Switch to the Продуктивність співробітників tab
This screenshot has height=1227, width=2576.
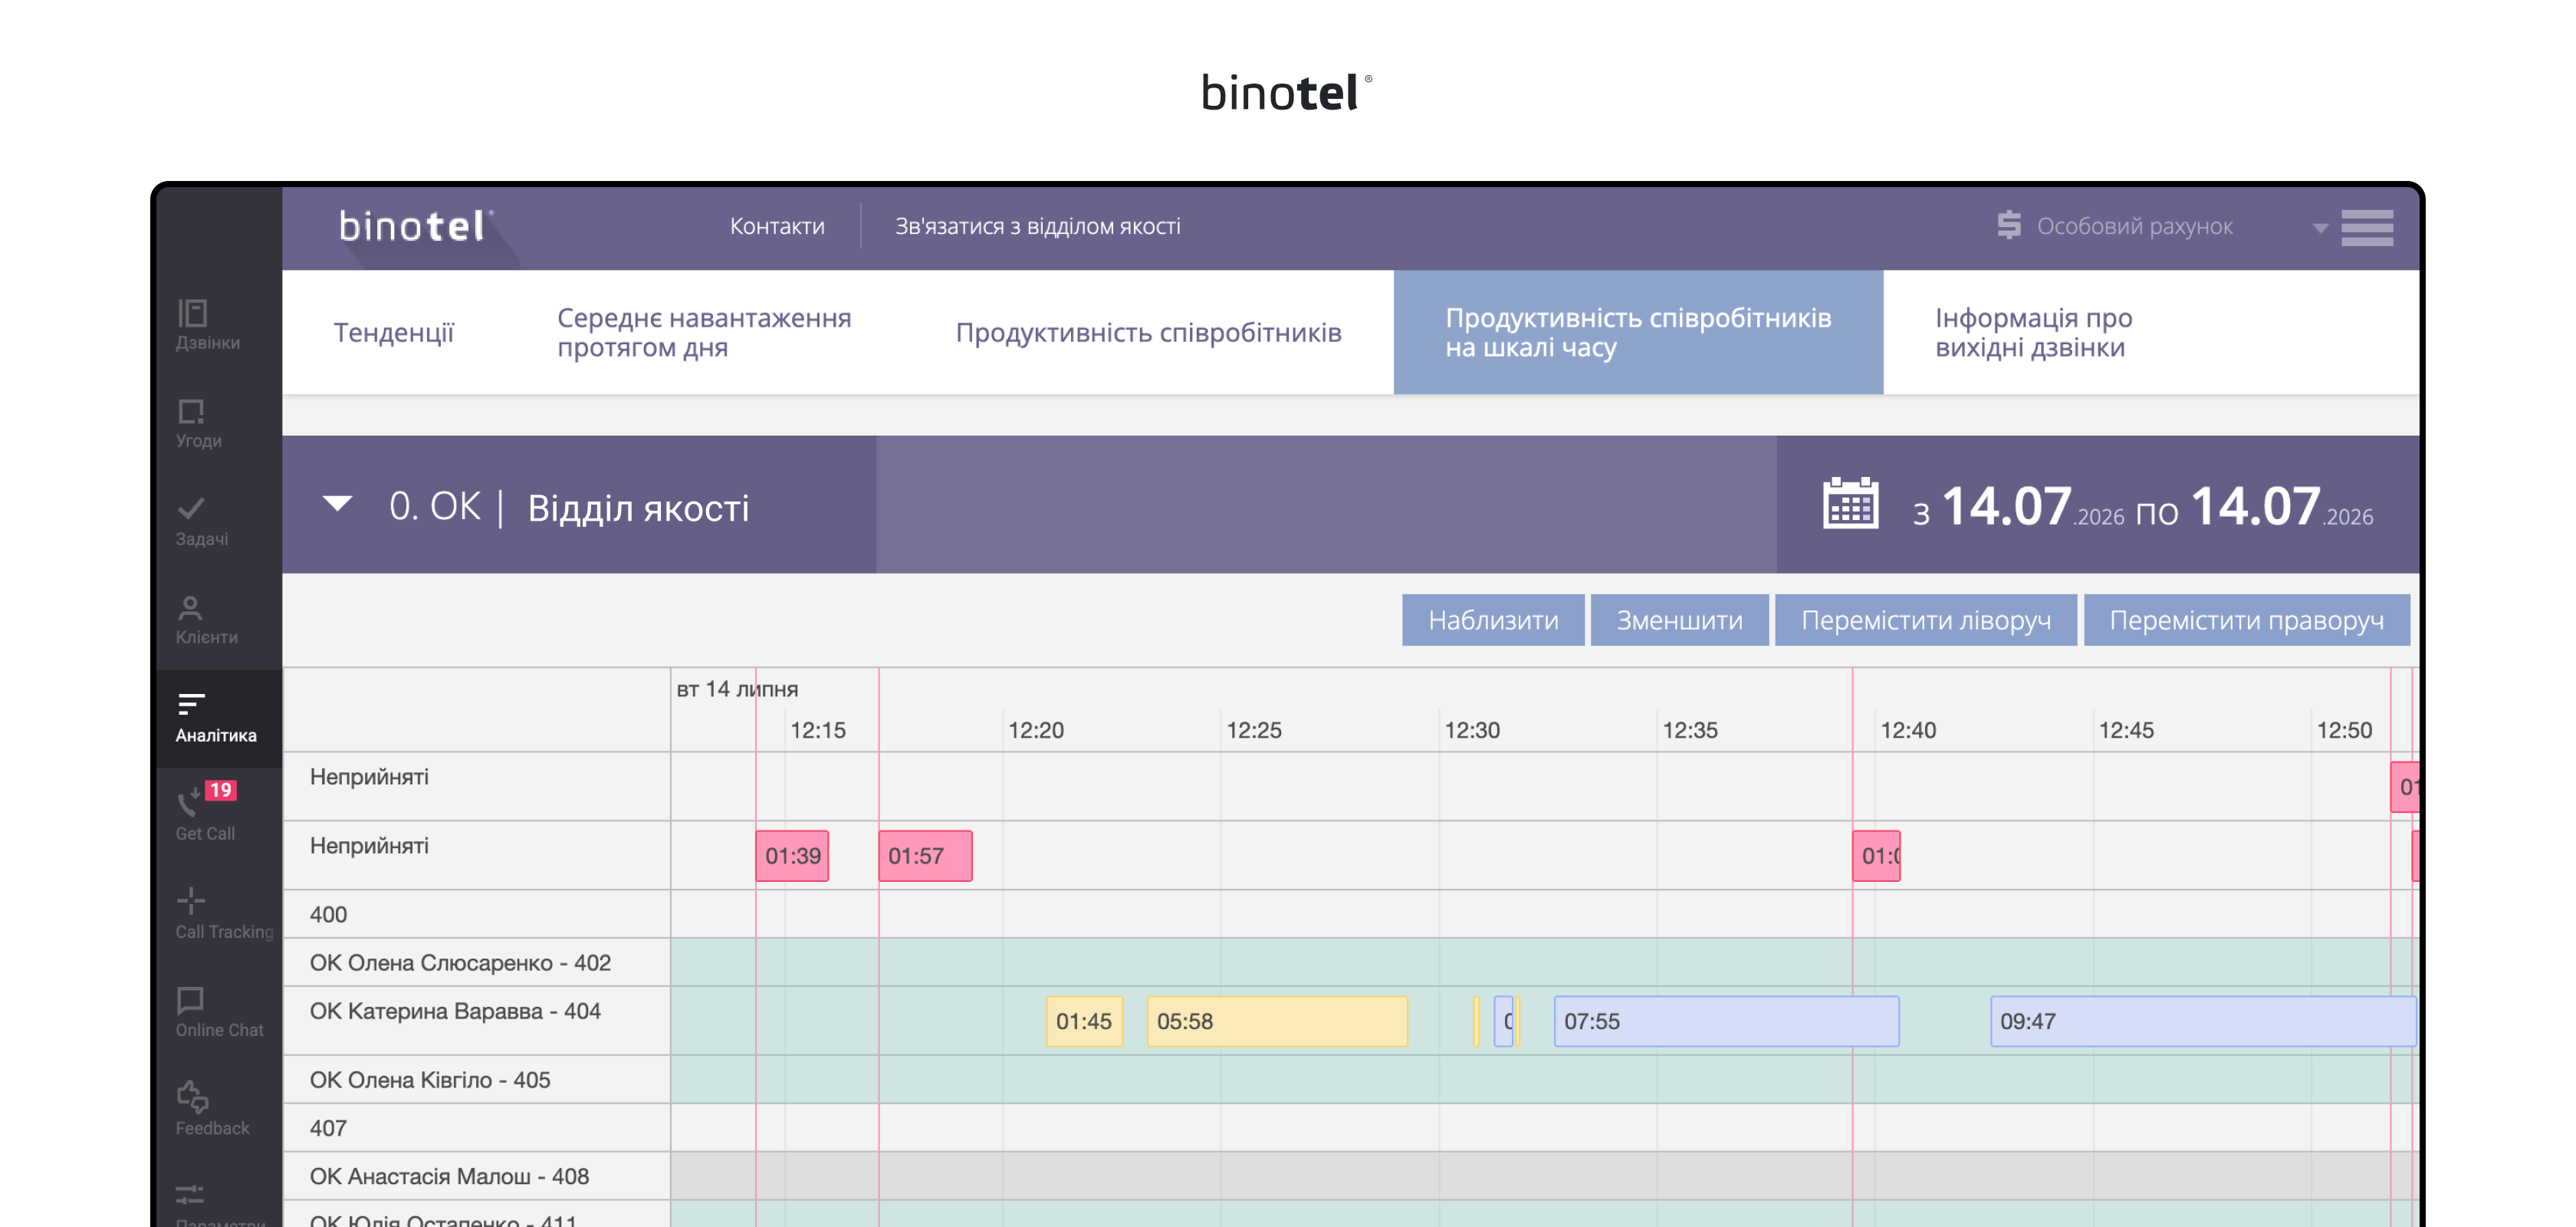[x=1148, y=332]
